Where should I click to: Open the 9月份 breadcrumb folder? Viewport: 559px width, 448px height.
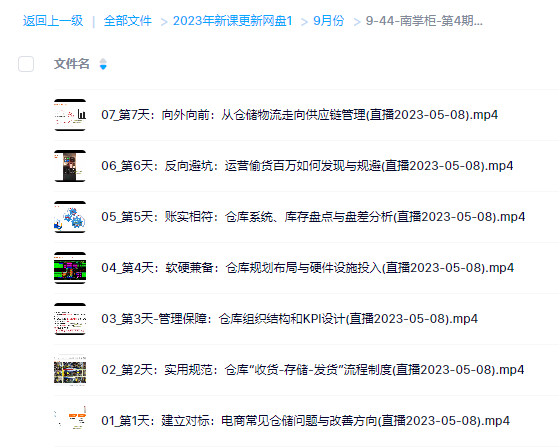tap(328, 21)
